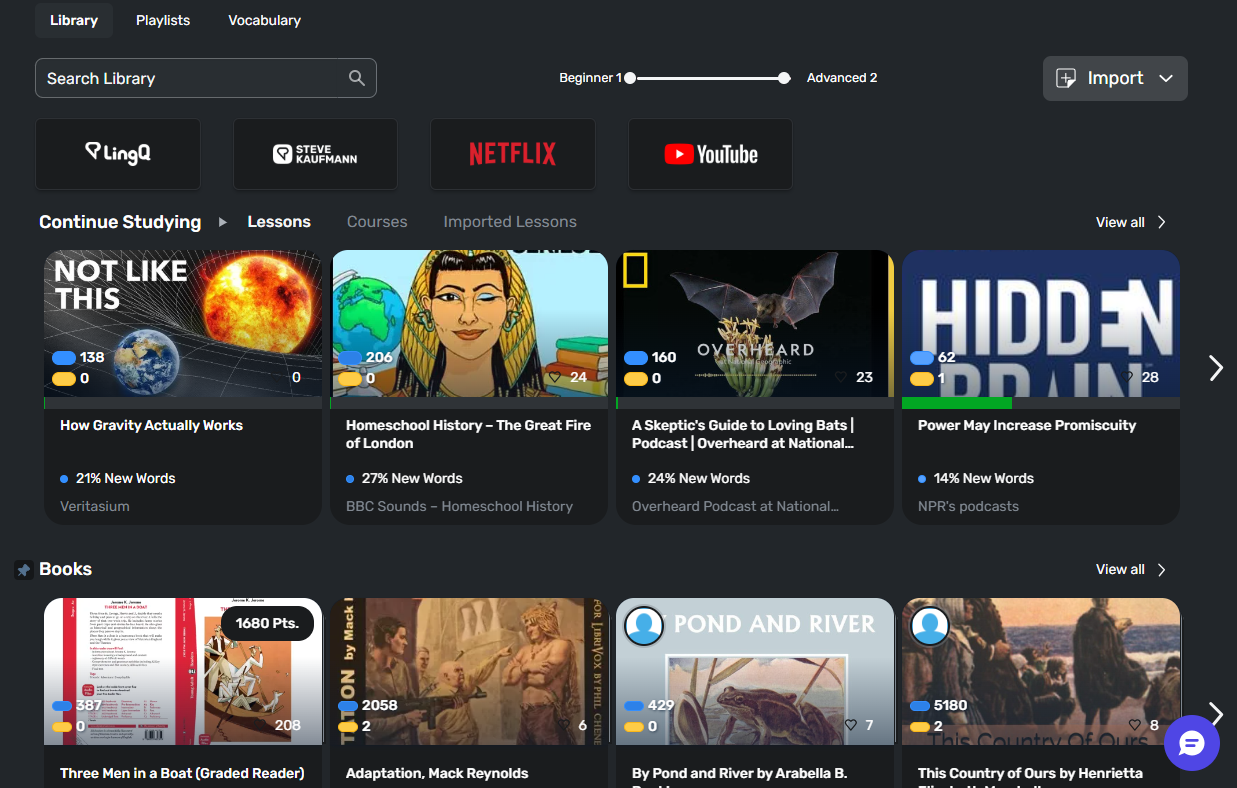Open the How Gravity Actually Works thumbnail
This screenshot has height=788, width=1237.
(183, 323)
